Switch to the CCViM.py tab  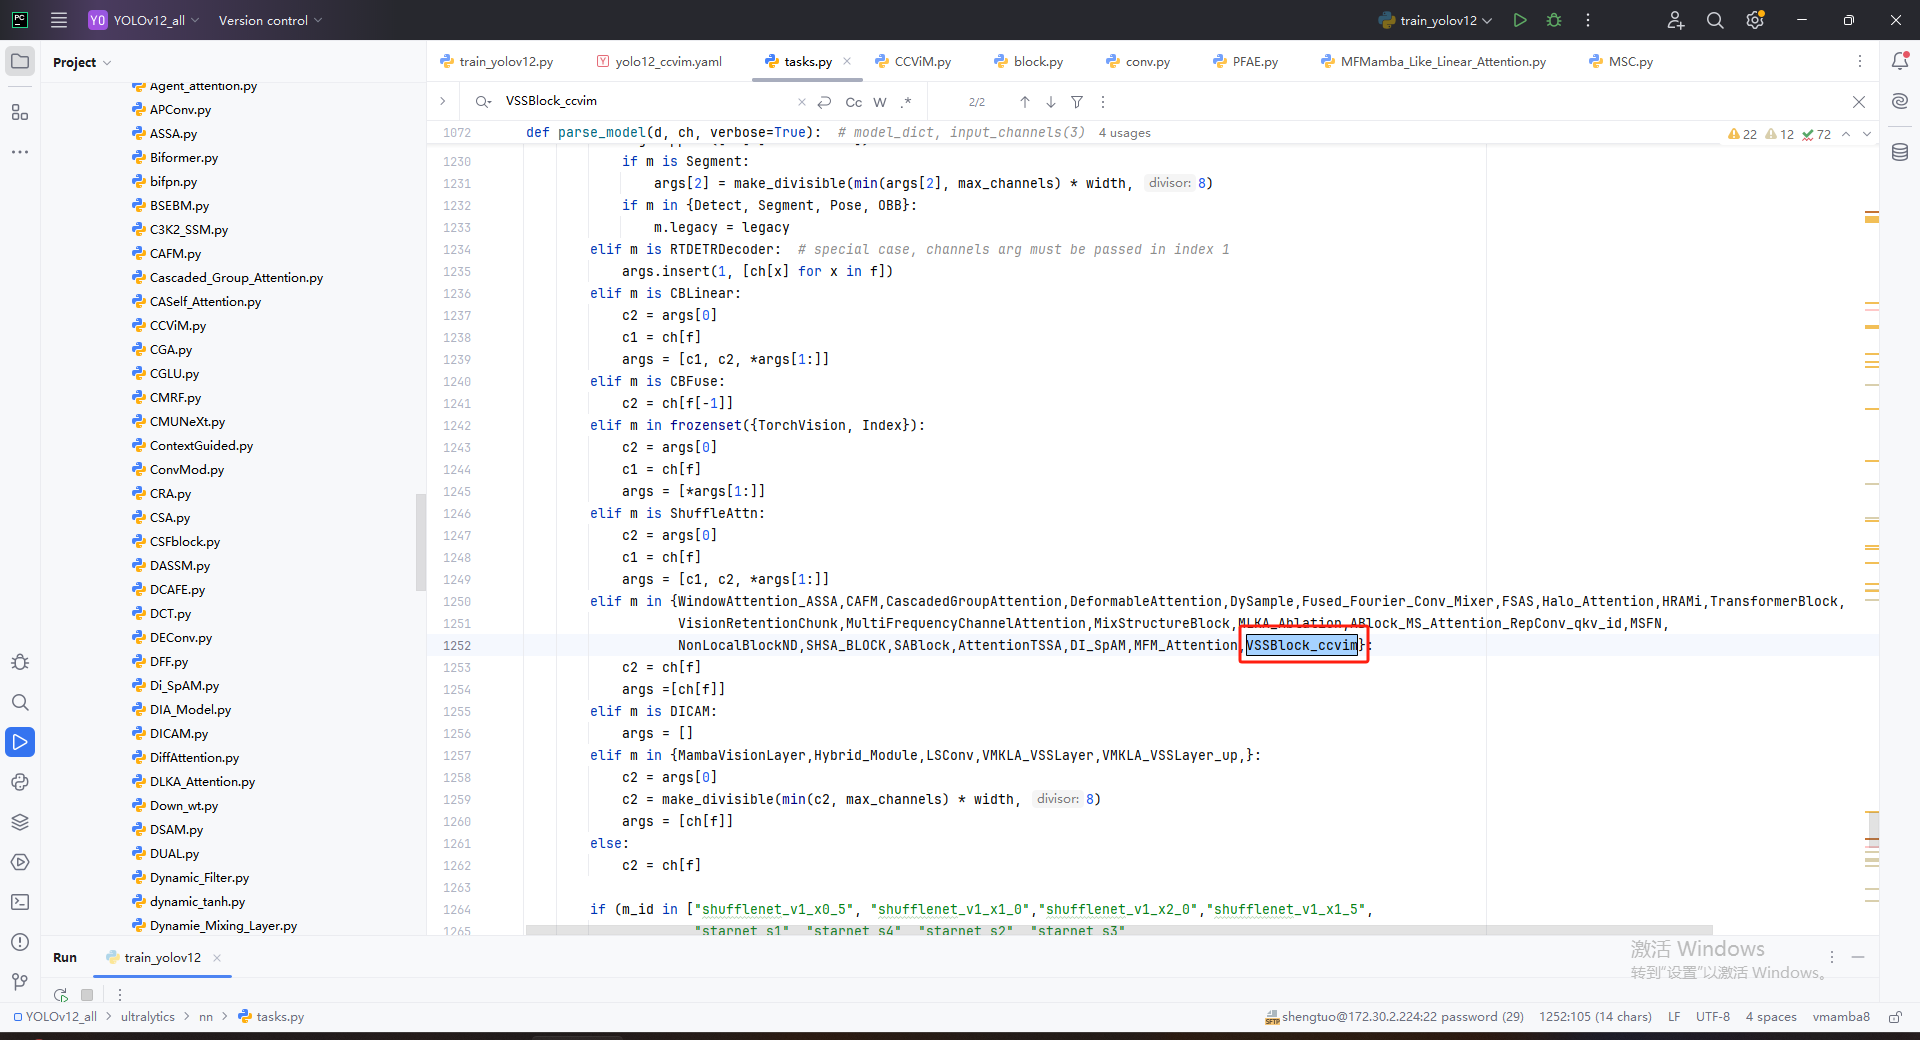click(921, 61)
